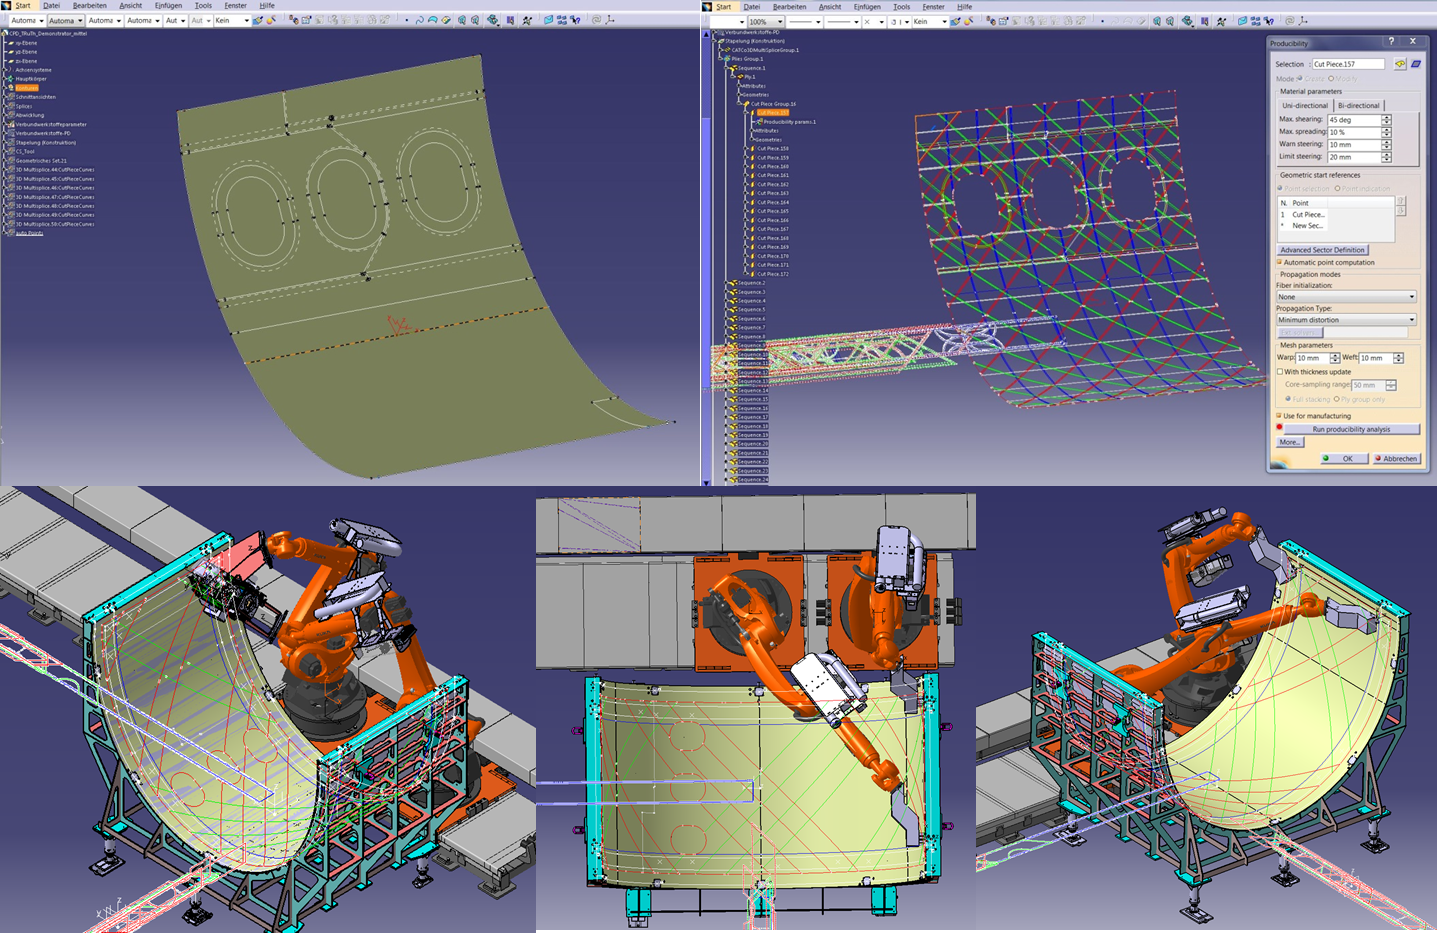Image resolution: width=1437 pixels, height=933 pixels.
Task: Click the help question mark in Producibility title bar
Action: point(1391,41)
